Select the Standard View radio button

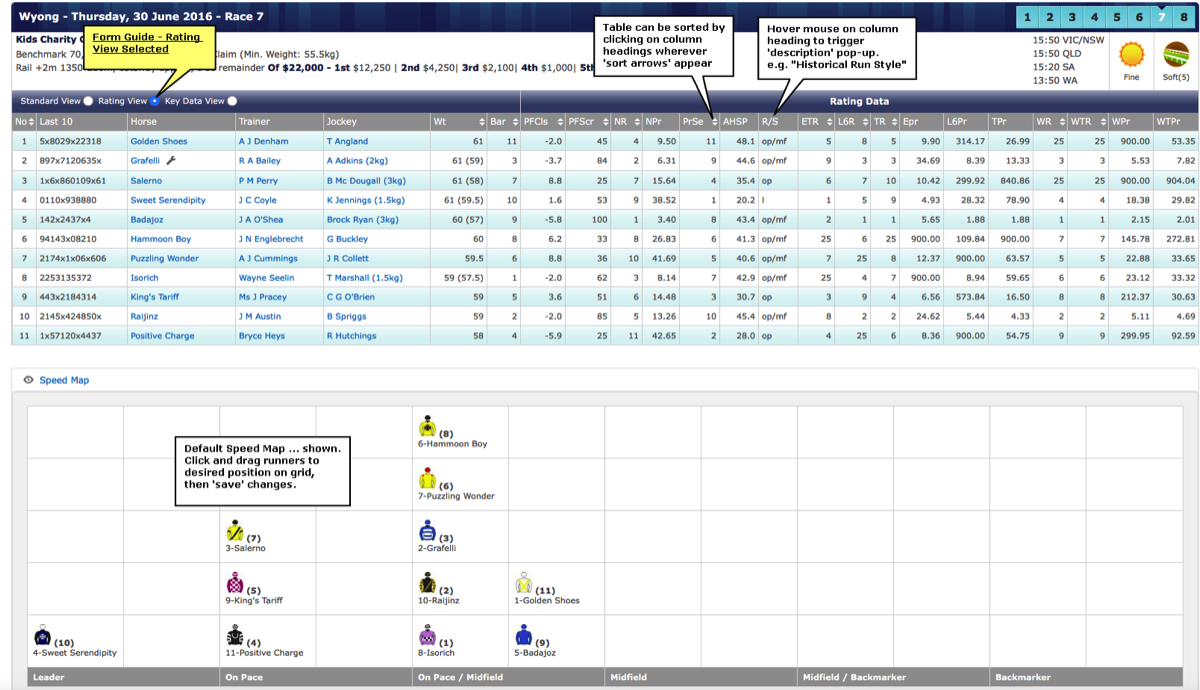89,101
